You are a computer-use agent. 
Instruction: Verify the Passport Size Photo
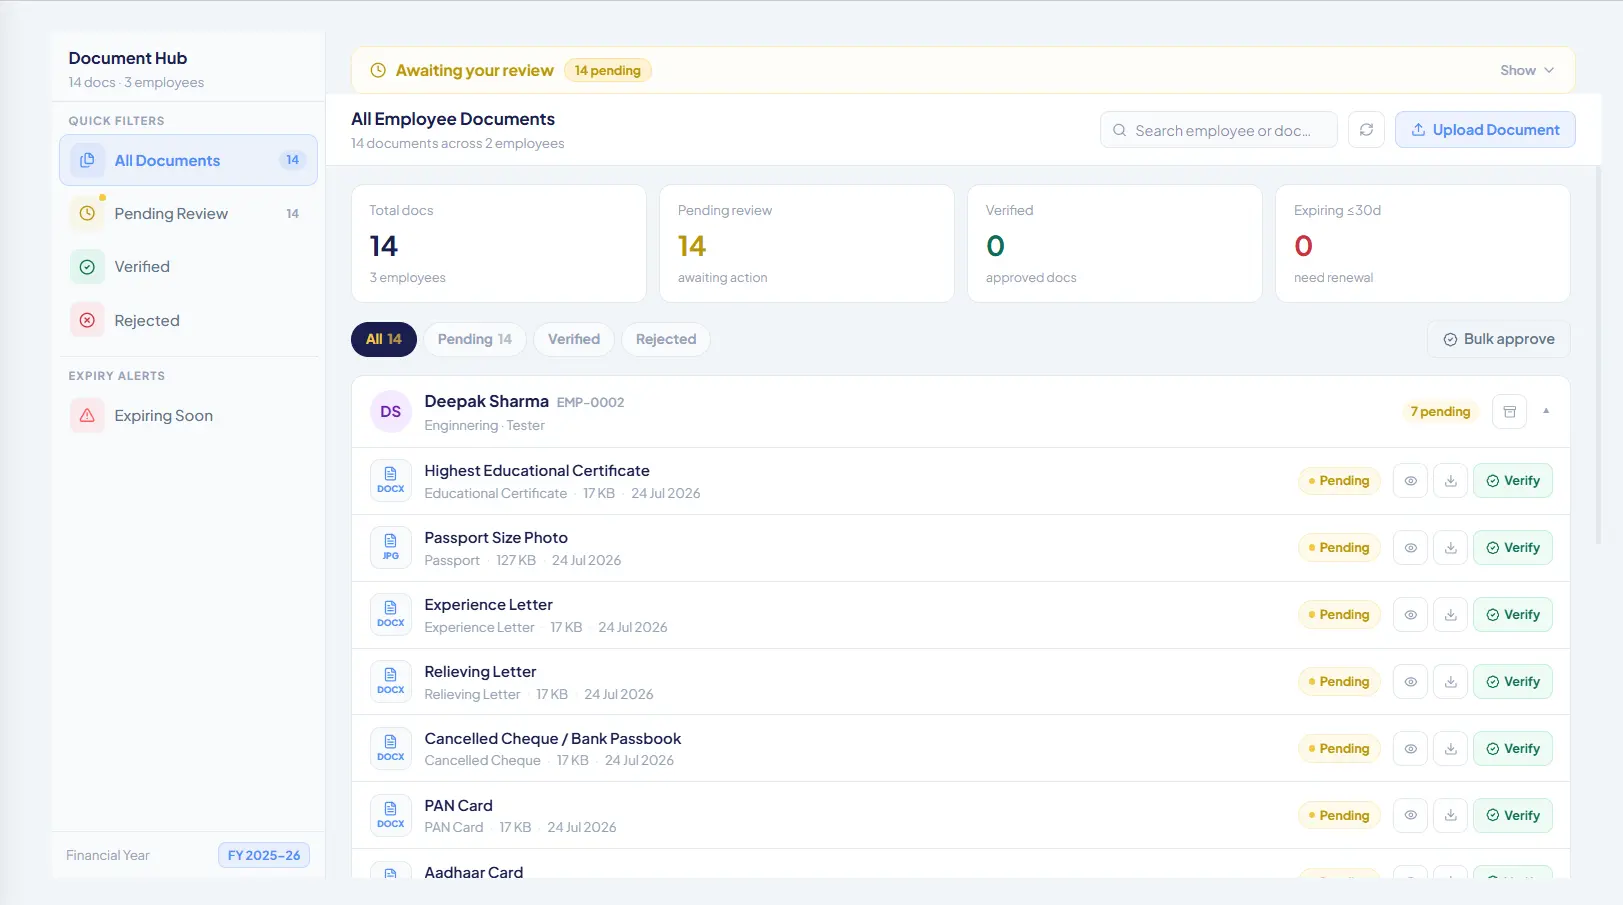coord(1513,548)
